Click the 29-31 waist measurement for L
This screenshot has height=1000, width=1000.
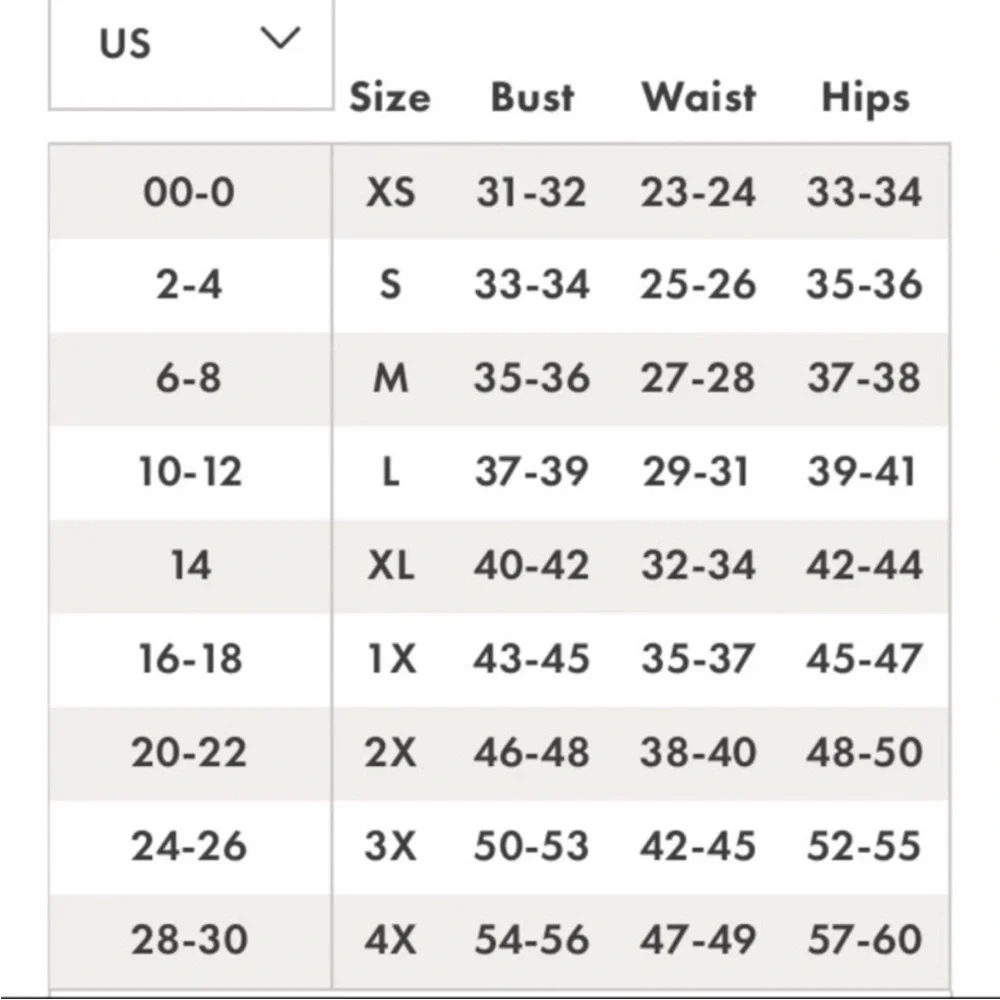(x=696, y=472)
